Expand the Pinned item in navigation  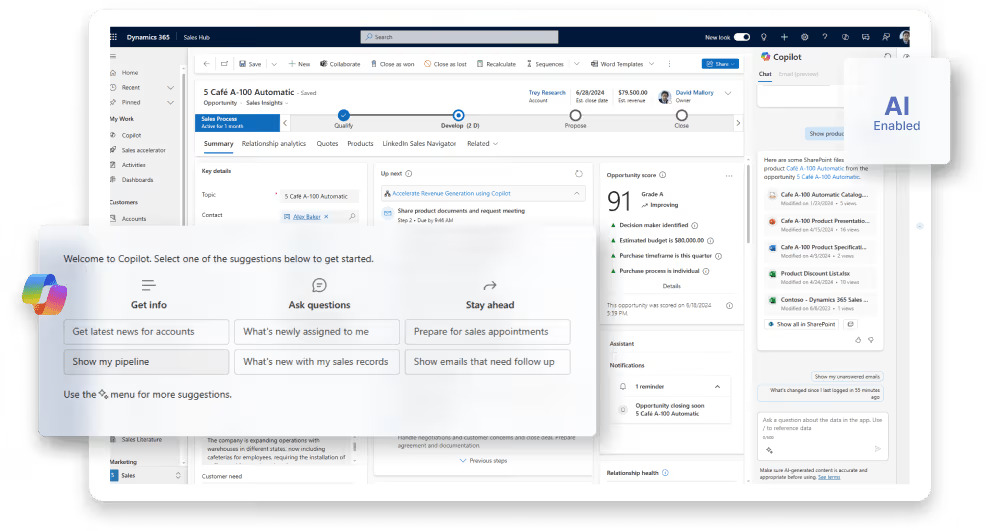(x=170, y=102)
